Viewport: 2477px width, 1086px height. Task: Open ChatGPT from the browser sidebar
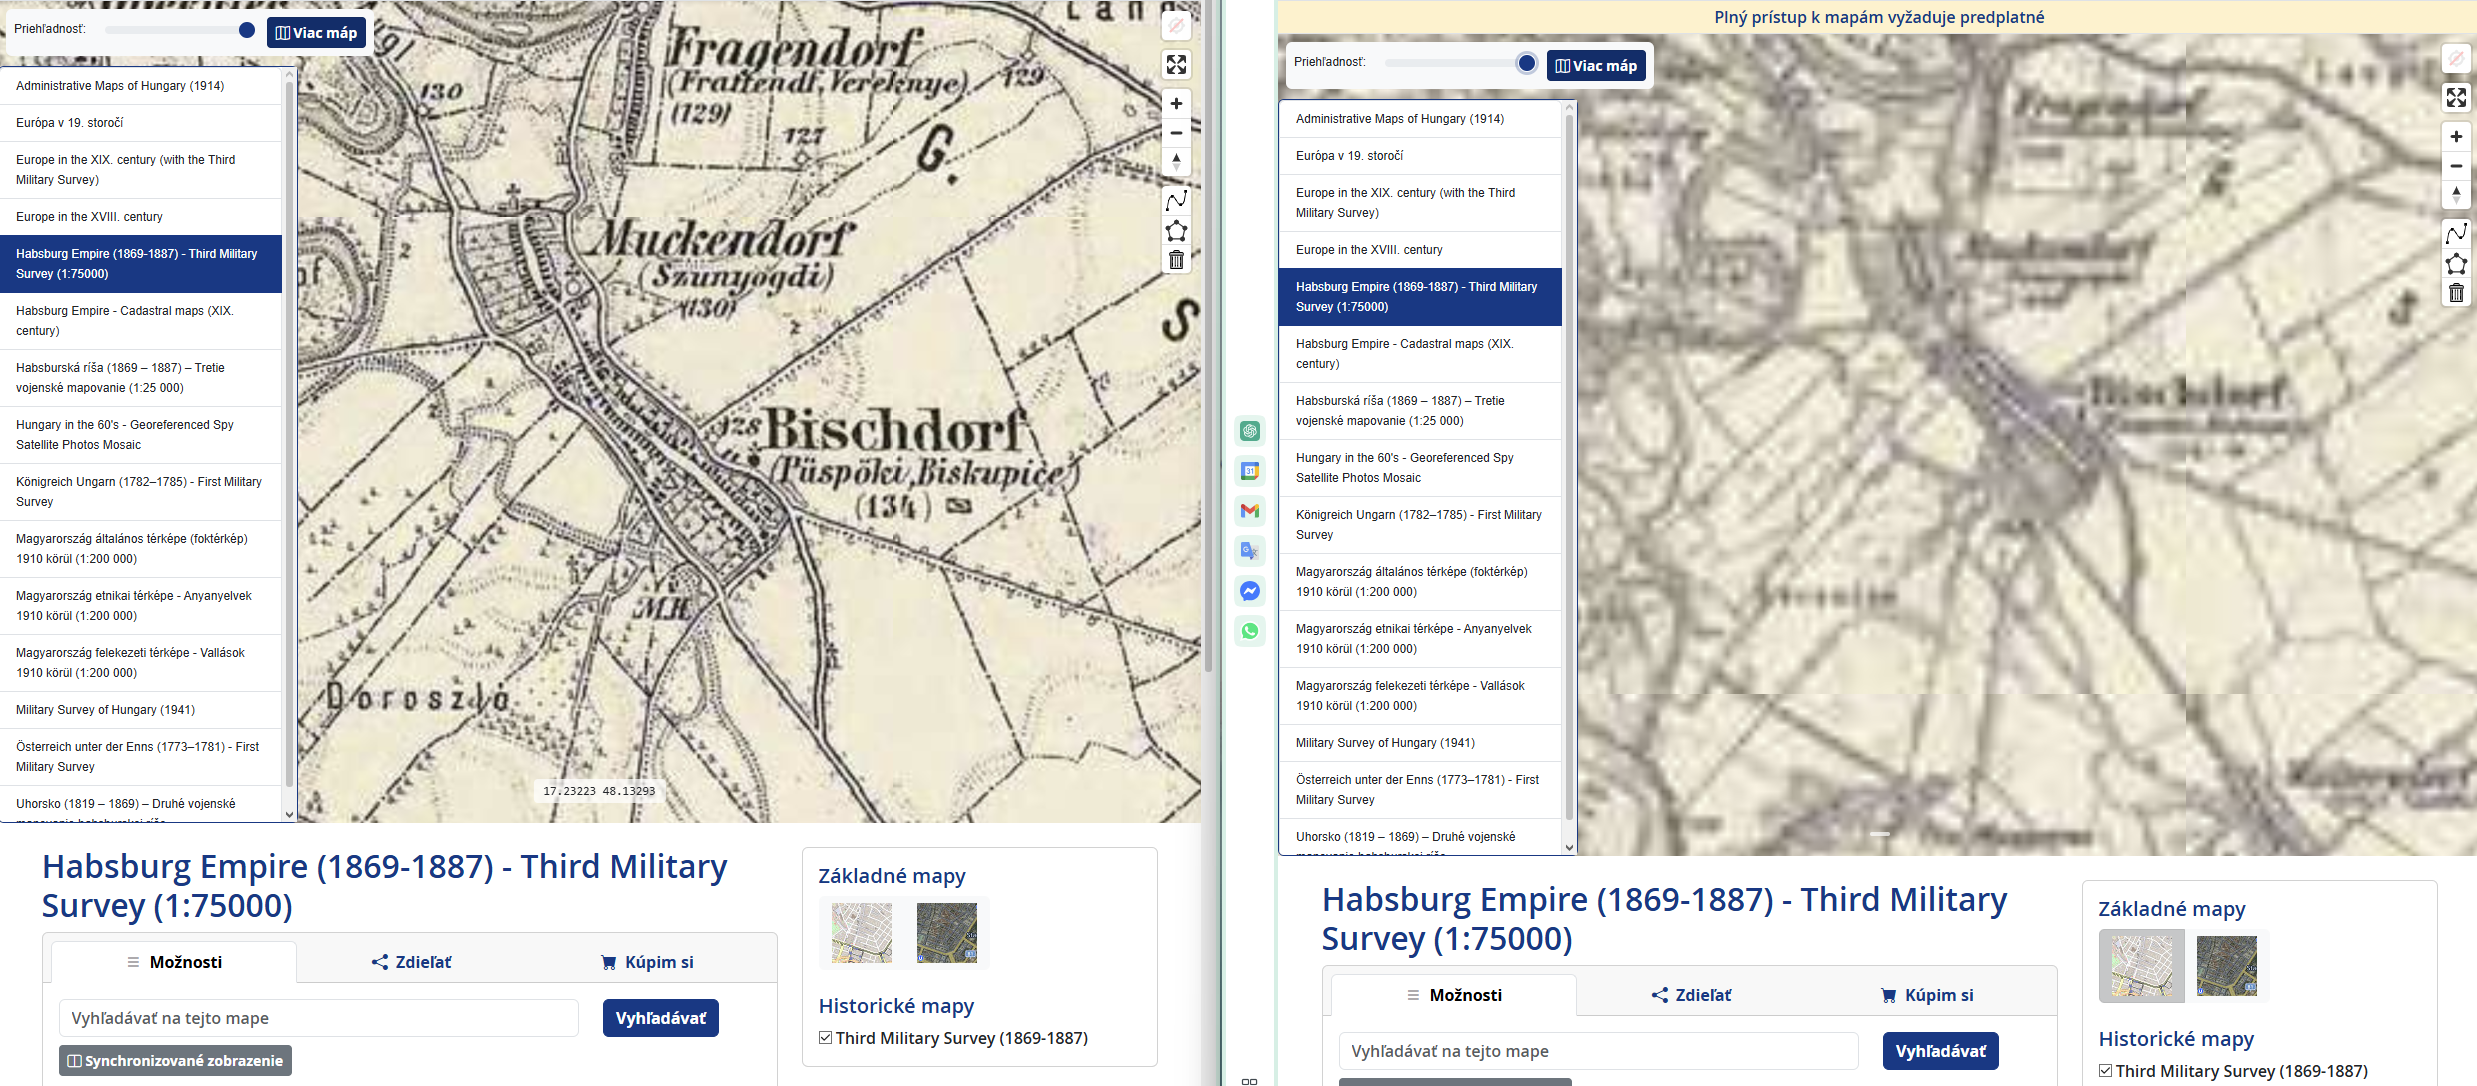point(1250,431)
